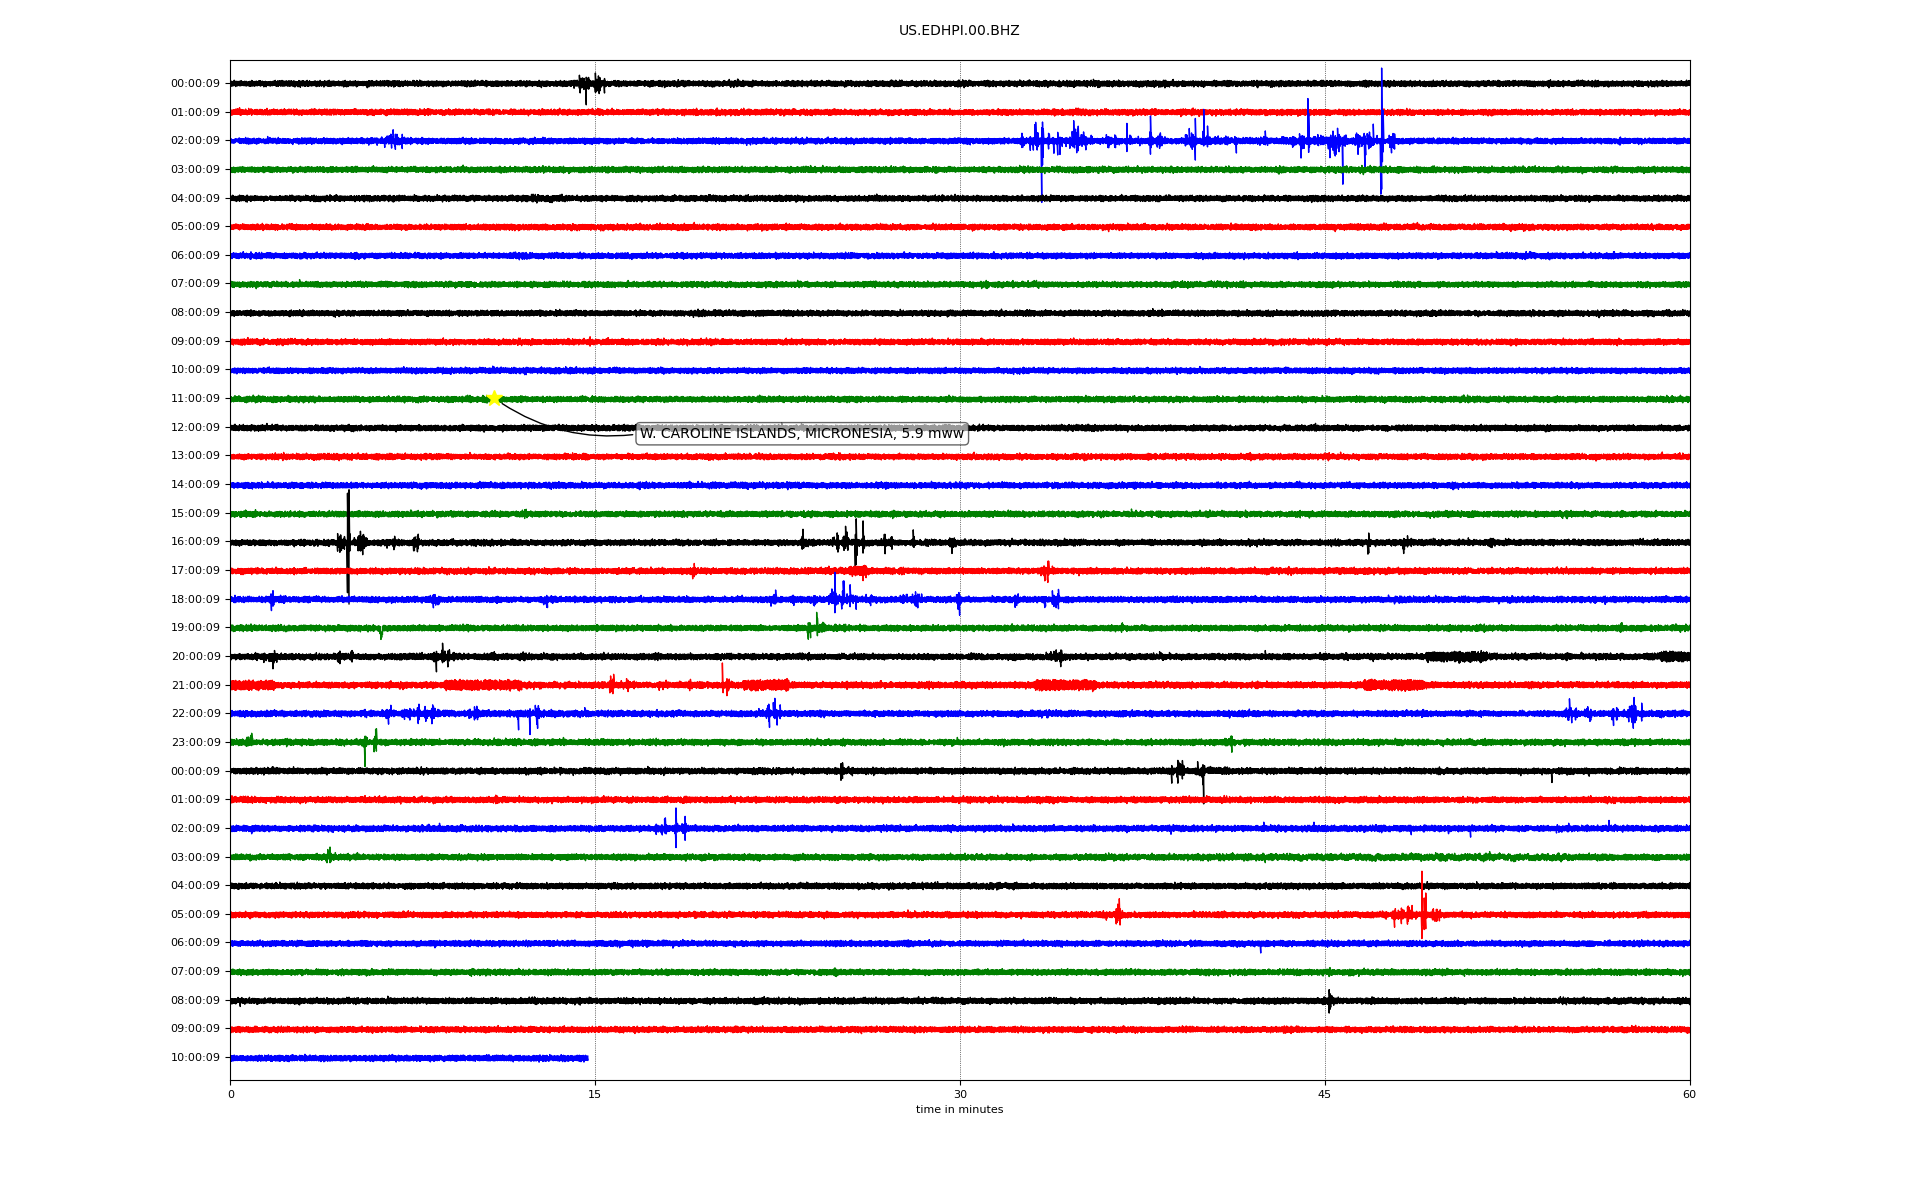
Task: Click the 21:00:09 trace time label
Action: coord(195,685)
